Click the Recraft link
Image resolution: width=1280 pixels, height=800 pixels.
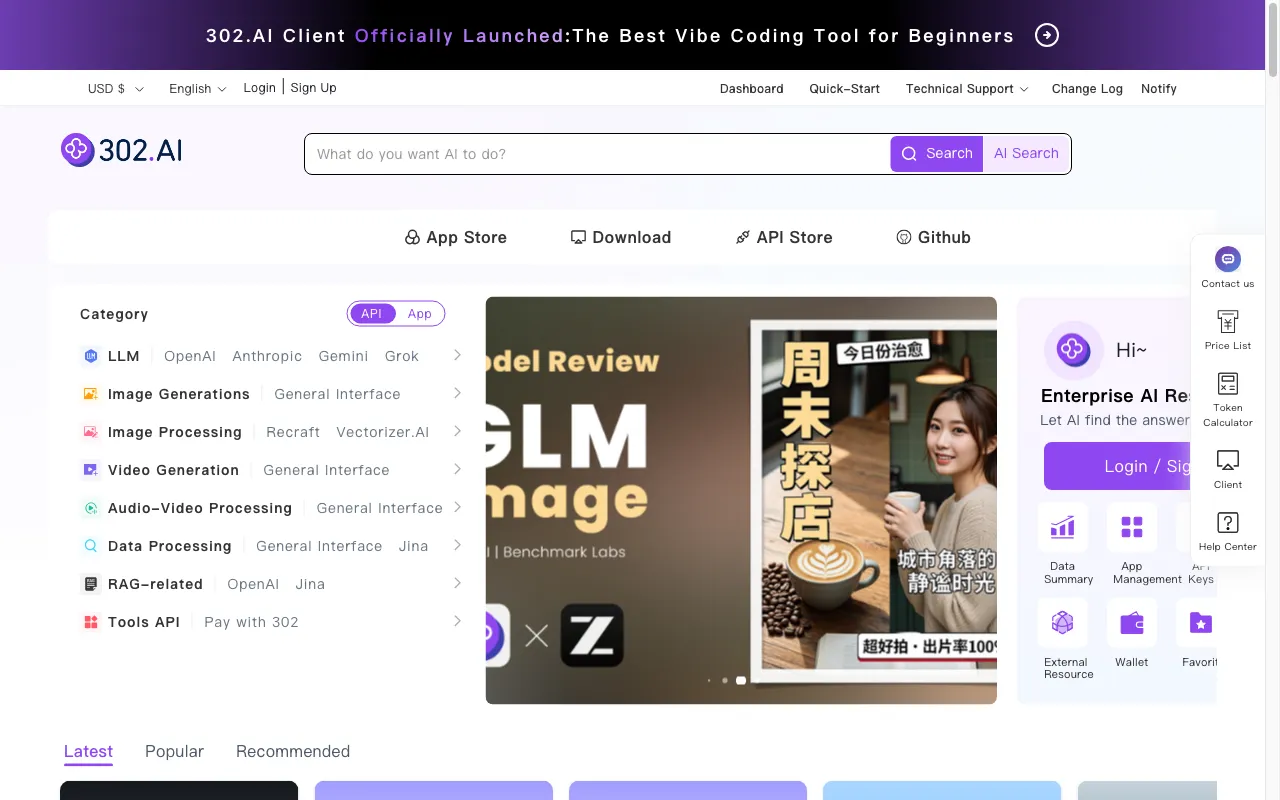point(293,432)
